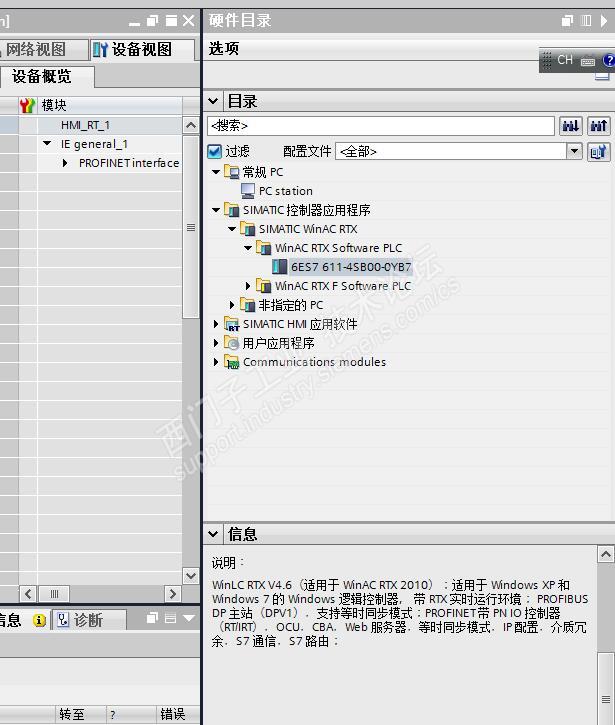Collapse the 常规 PC tree node

[x=216, y=172]
